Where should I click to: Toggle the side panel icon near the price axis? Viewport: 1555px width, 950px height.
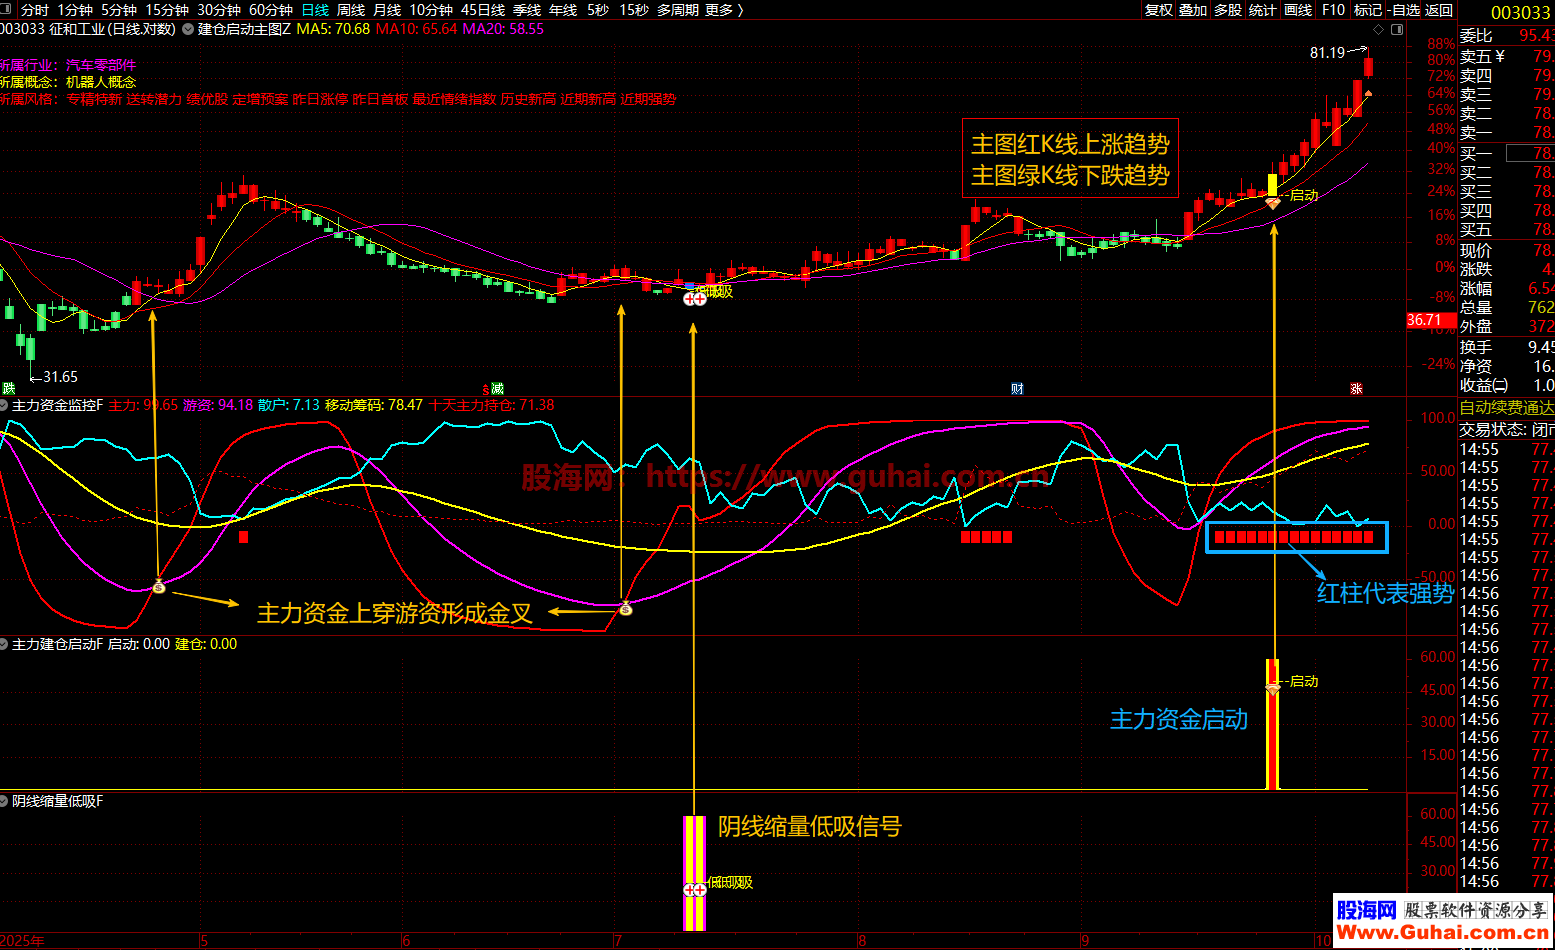1397,30
